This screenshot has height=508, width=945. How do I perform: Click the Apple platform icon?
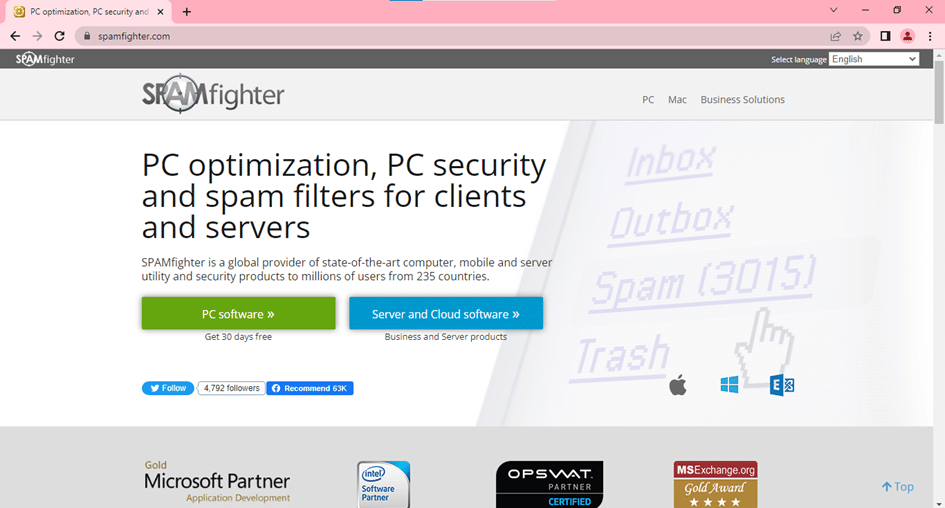(678, 384)
